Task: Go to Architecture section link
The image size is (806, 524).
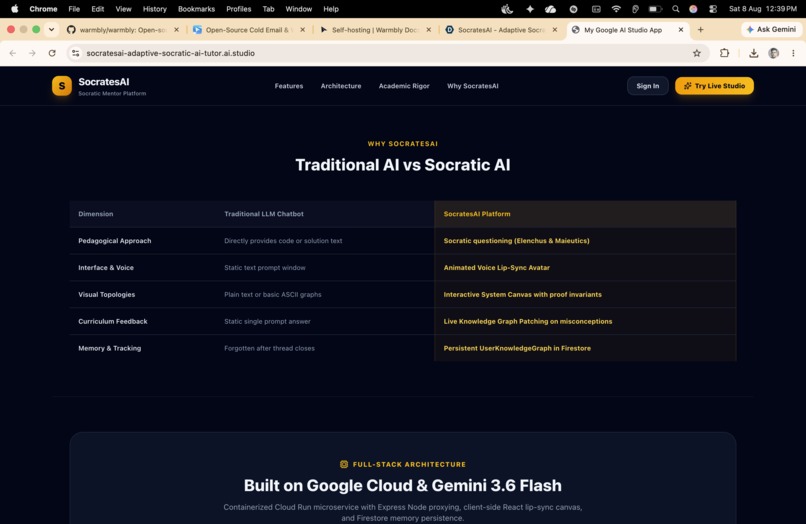Action: [341, 86]
